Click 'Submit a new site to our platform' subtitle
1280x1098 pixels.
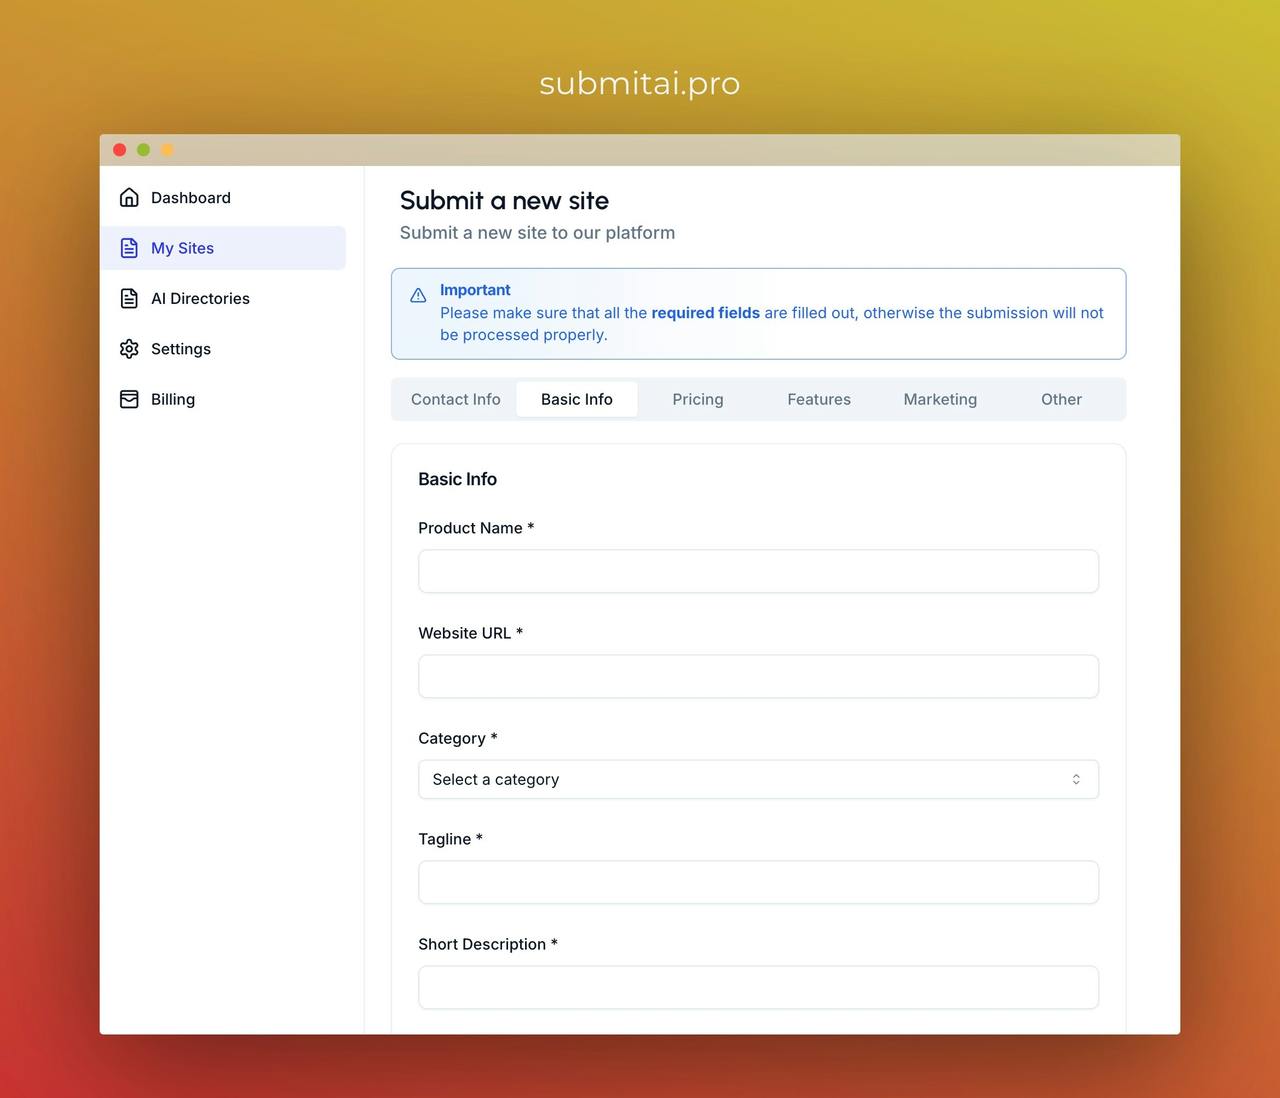pos(537,233)
